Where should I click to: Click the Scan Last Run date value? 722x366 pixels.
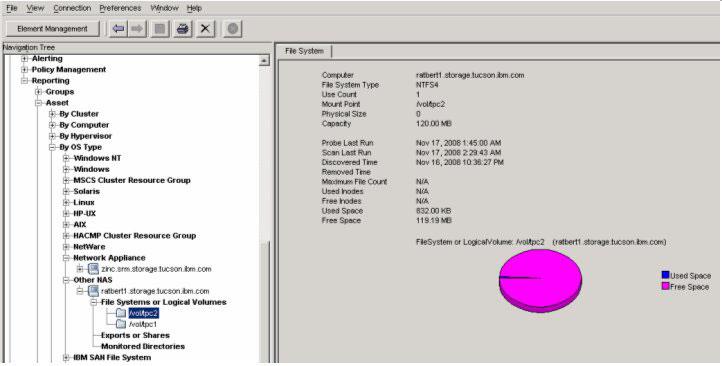459,153
